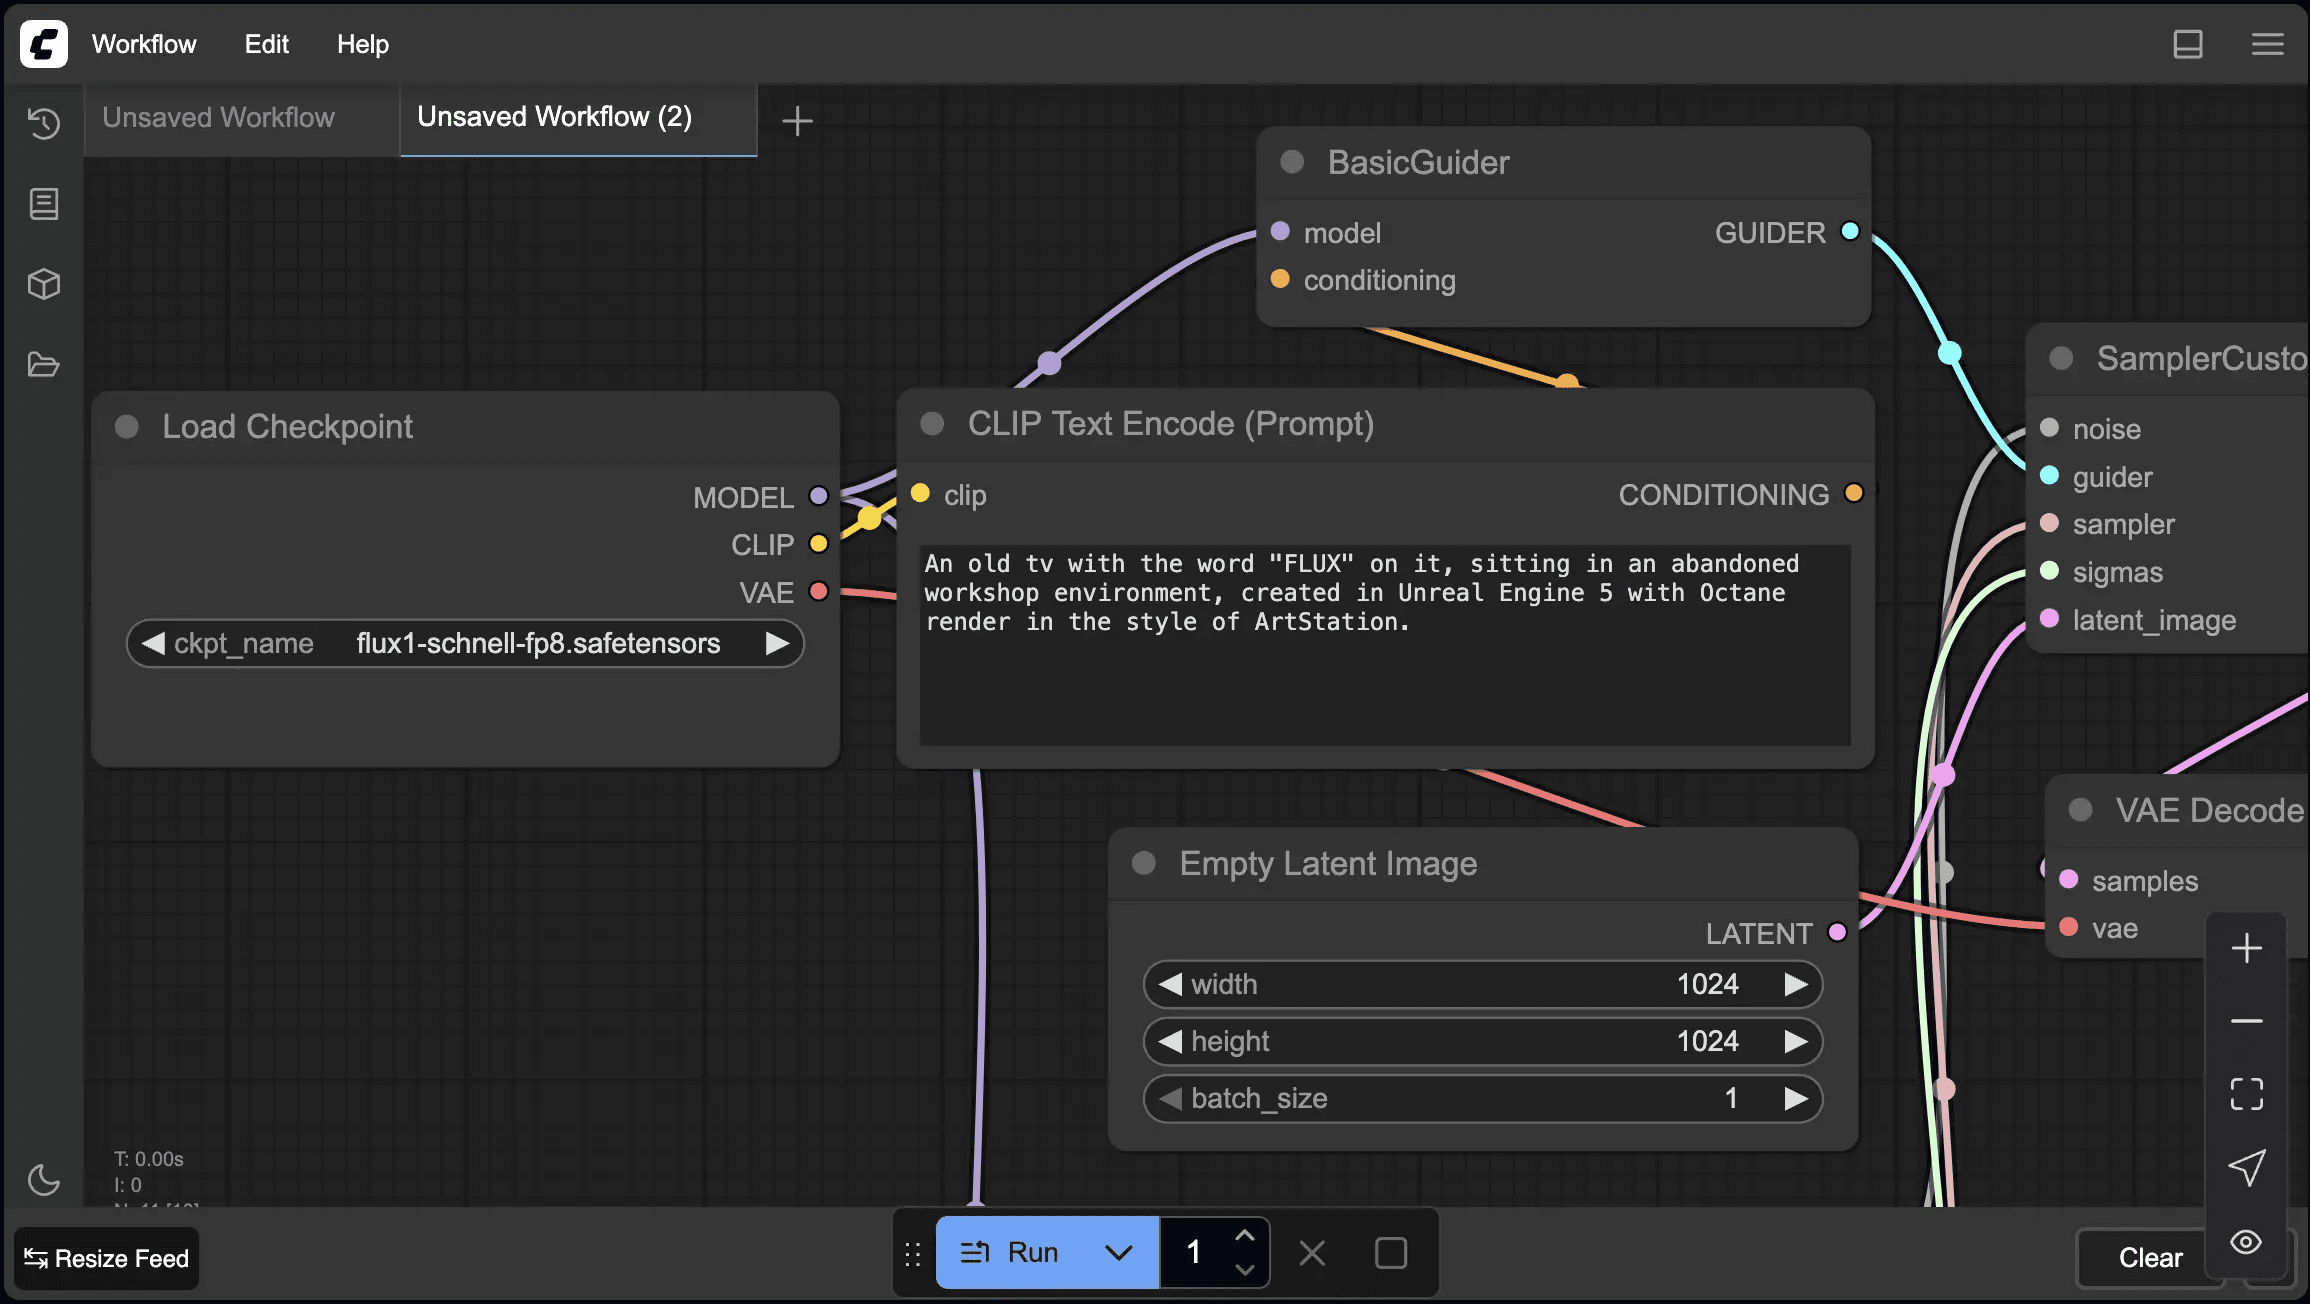The image size is (2310, 1304).
Task: Toggle dark theme with the moon icon
Action: pos(44,1181)
